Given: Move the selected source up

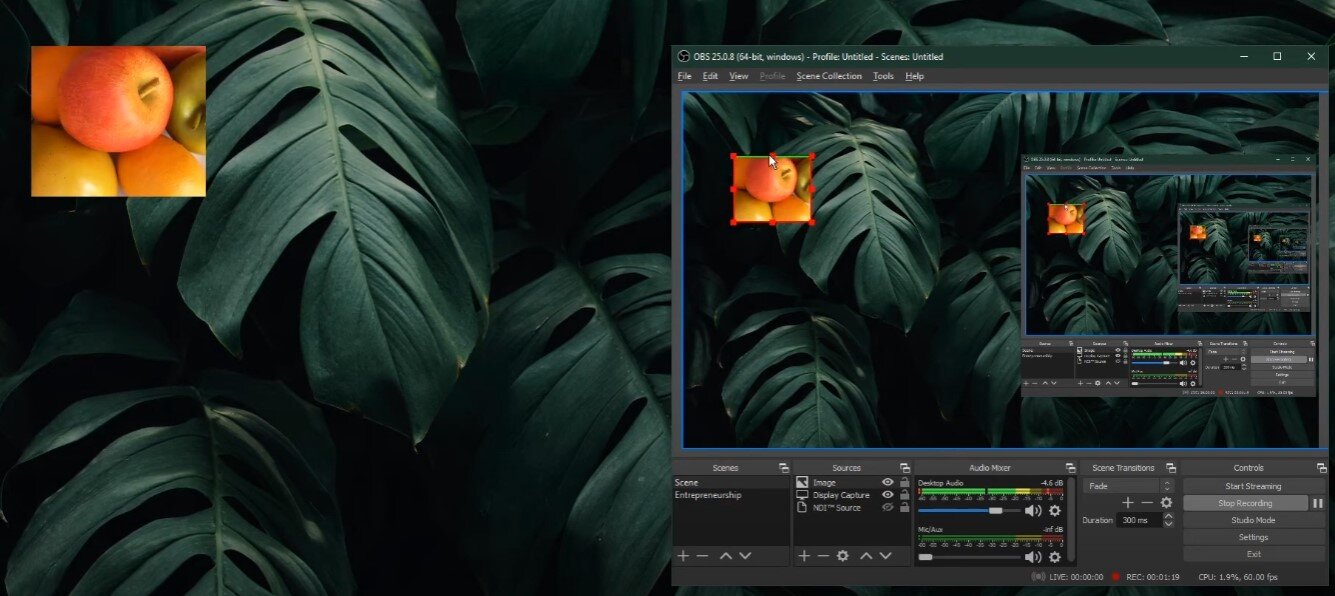Looking at the screenshot, I should pyautogui.click(x=866, y=556).
